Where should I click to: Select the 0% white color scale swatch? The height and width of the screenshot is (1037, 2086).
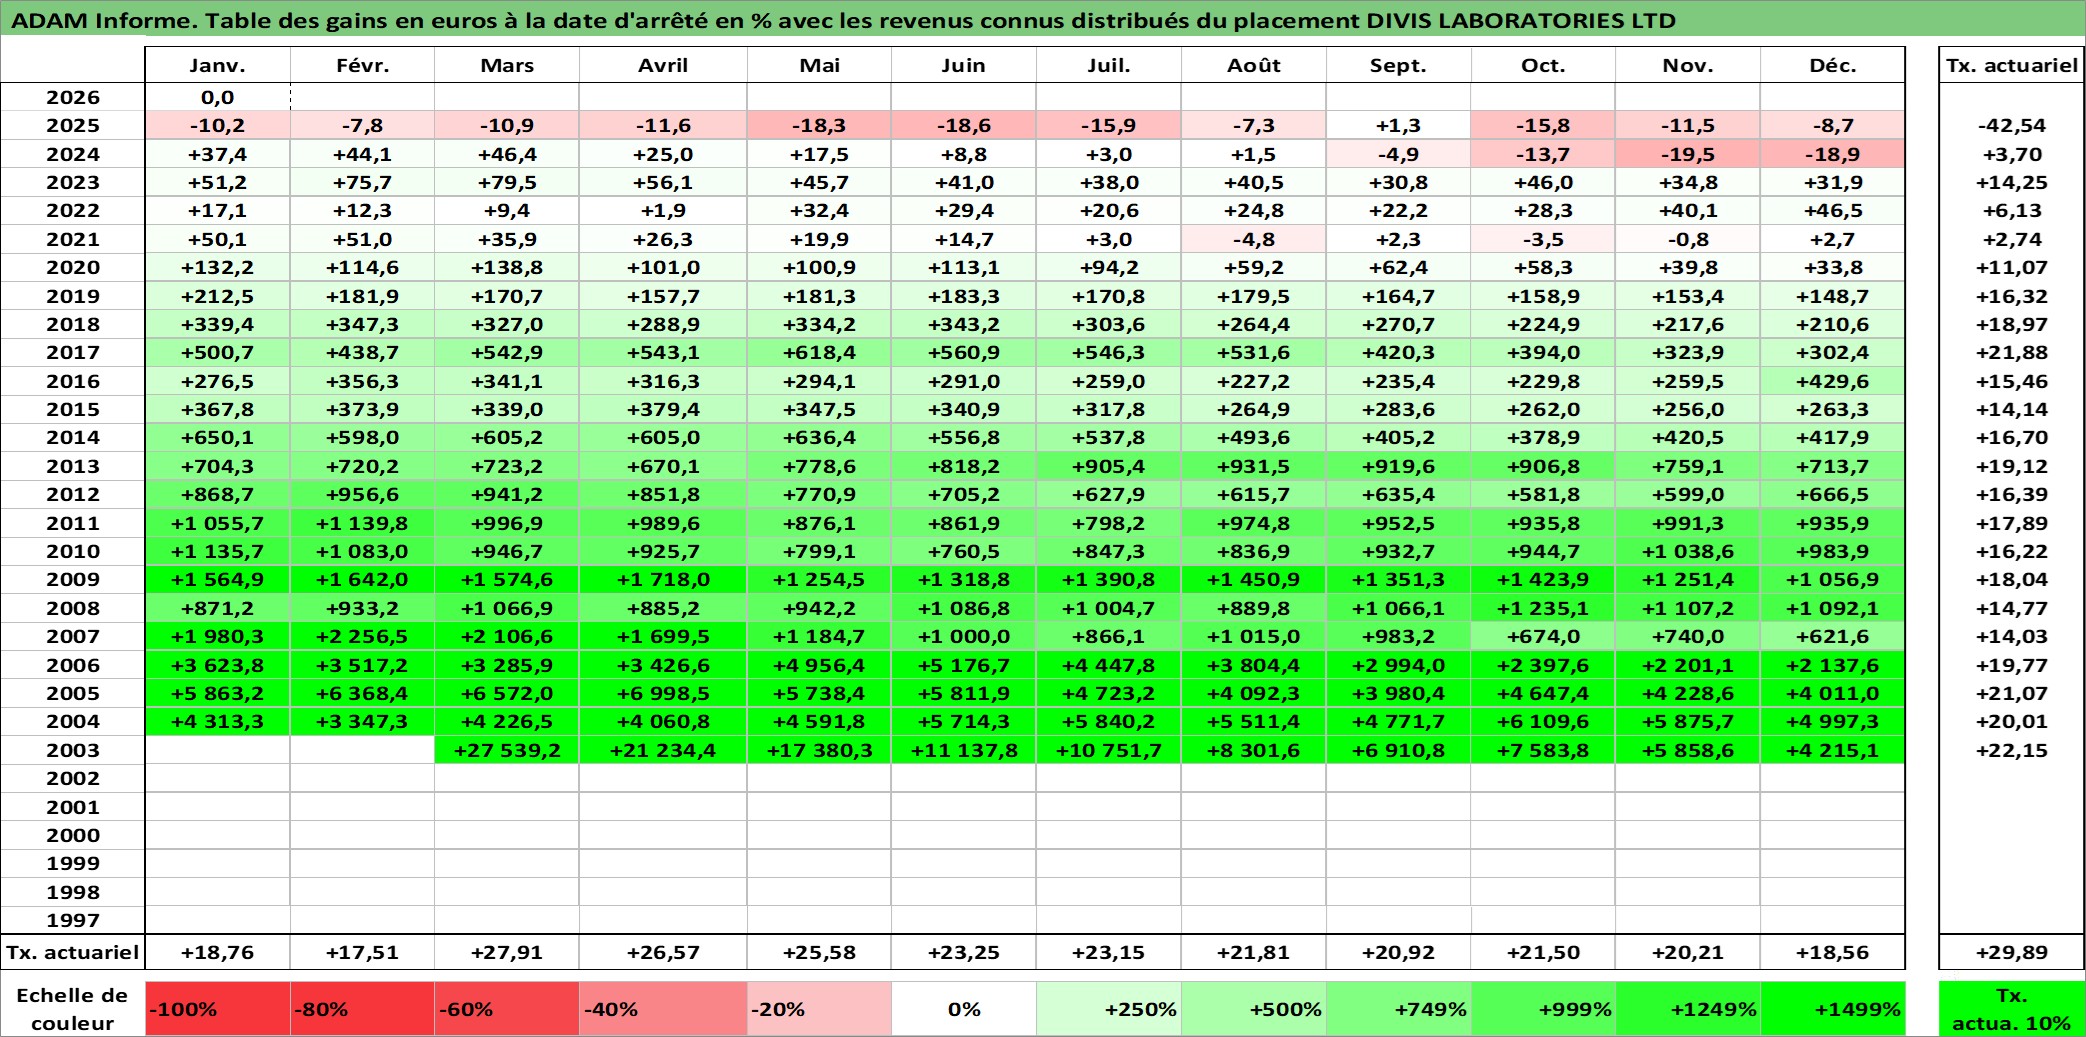pos(964,1009)
